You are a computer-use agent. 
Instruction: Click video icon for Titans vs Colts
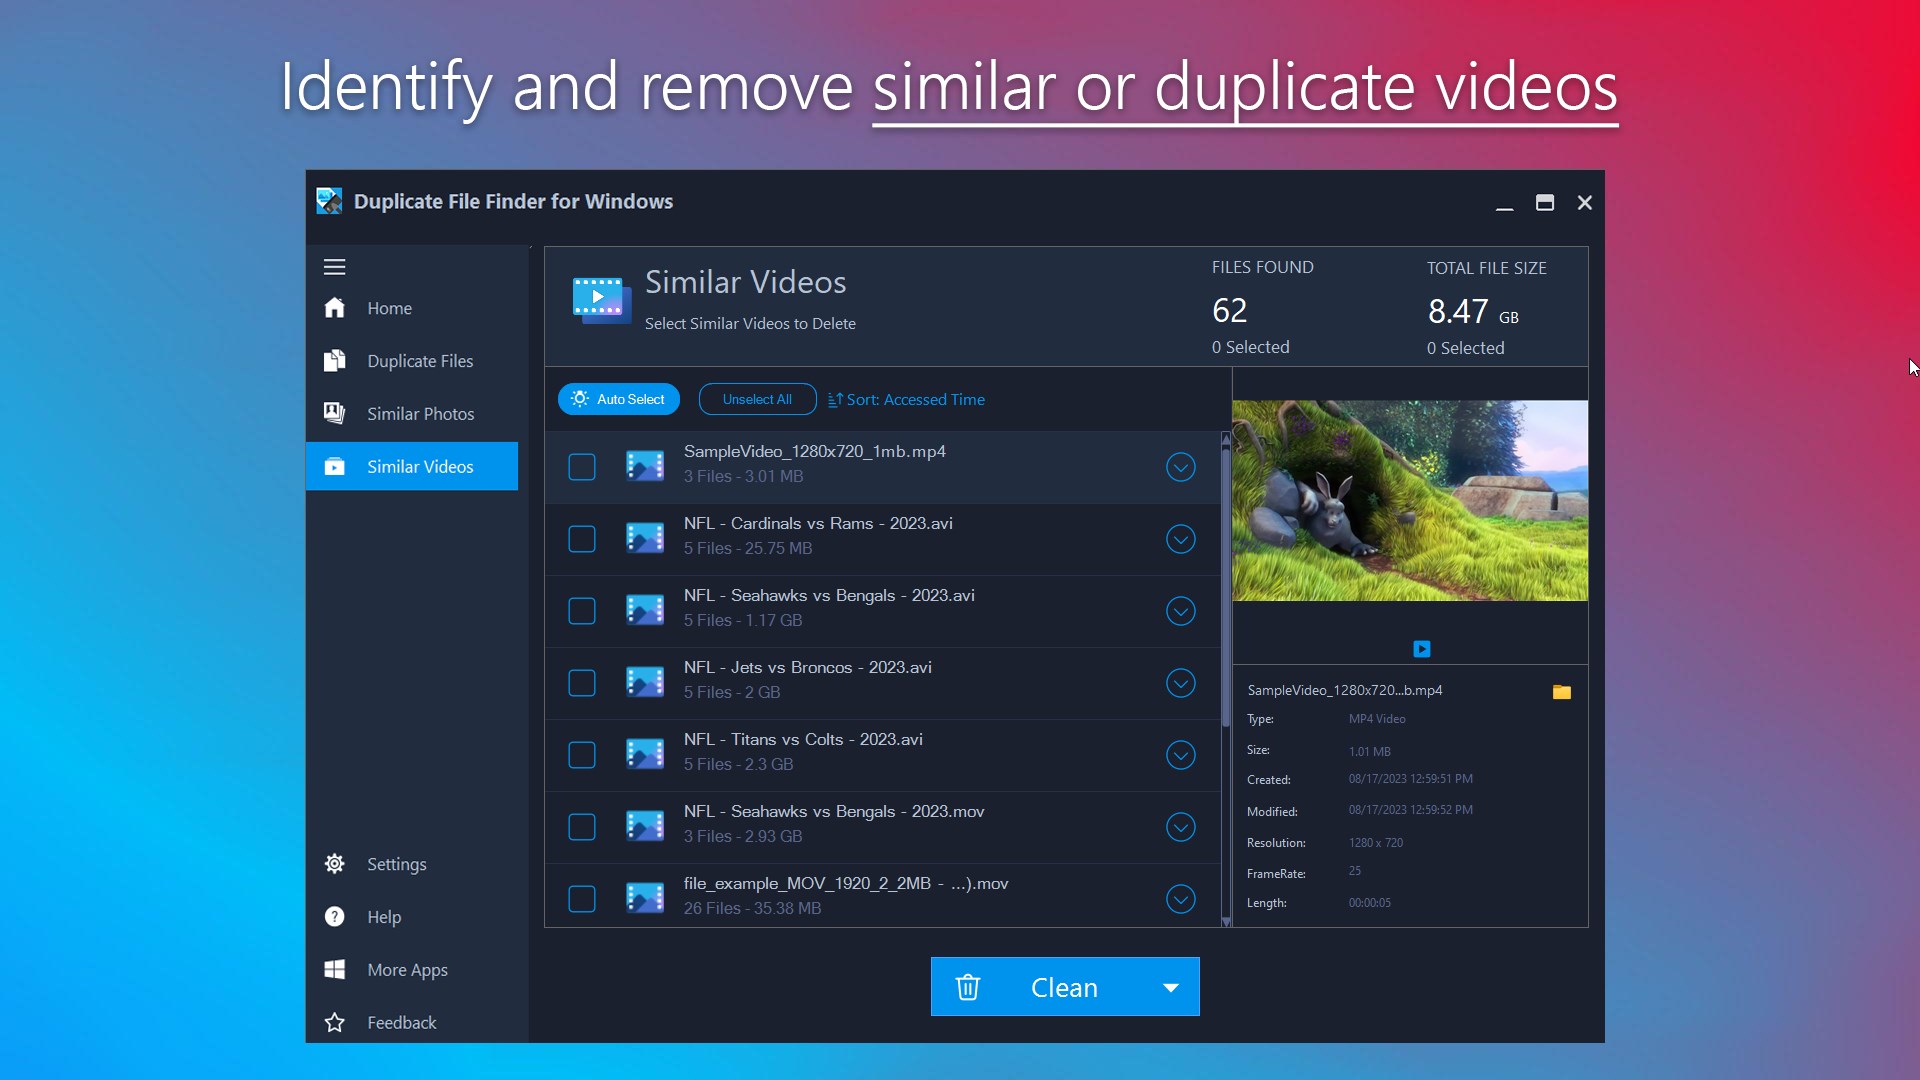point(645,754)
